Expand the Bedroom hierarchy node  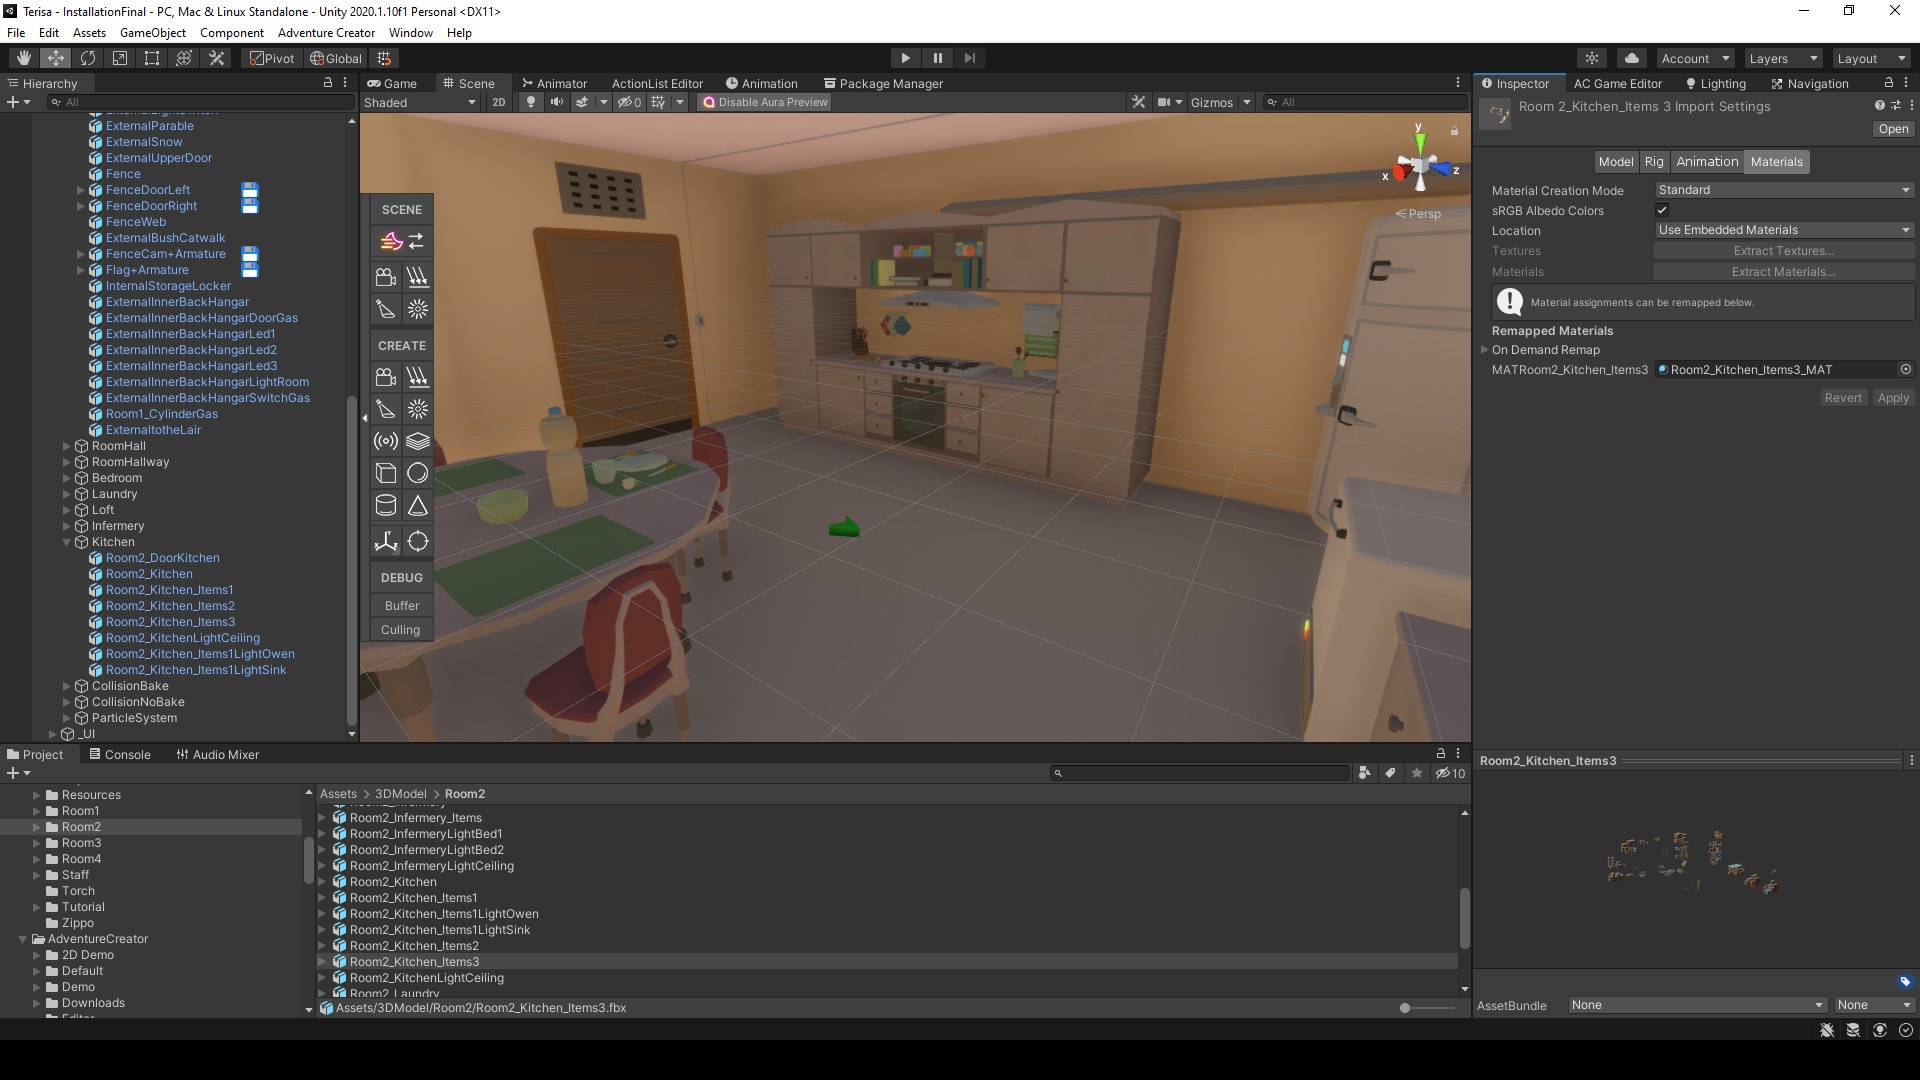[x=67, y=478]
